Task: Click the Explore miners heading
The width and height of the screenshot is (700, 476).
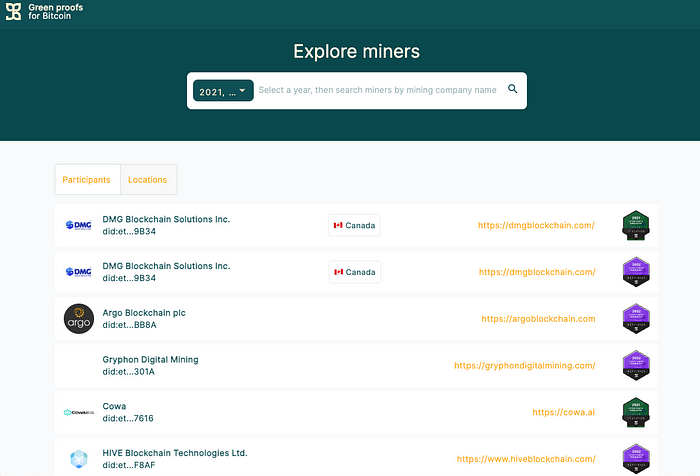Action: pos(356,51)
